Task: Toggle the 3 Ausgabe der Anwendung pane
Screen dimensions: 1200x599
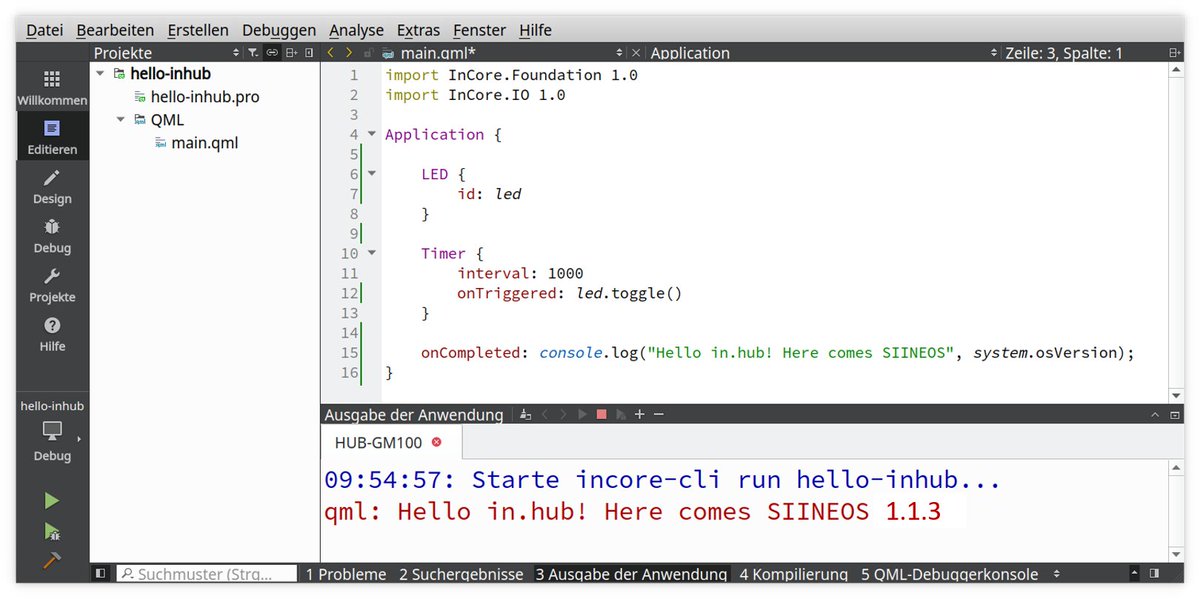Action: pyautogui.click(x=631, y=574)
